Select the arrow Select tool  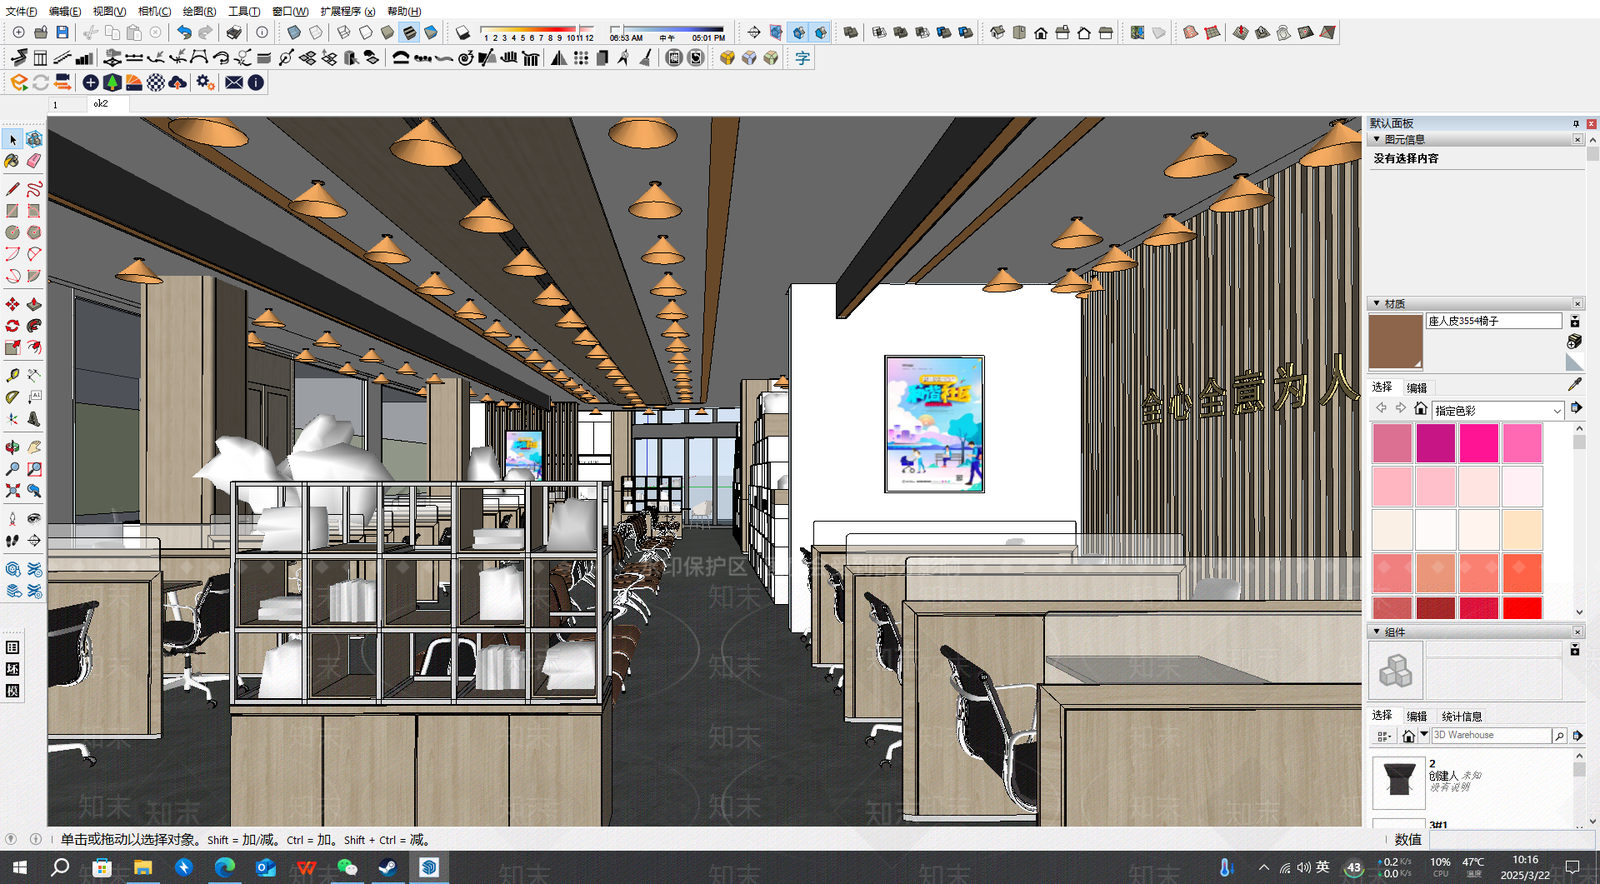(13, 140)
